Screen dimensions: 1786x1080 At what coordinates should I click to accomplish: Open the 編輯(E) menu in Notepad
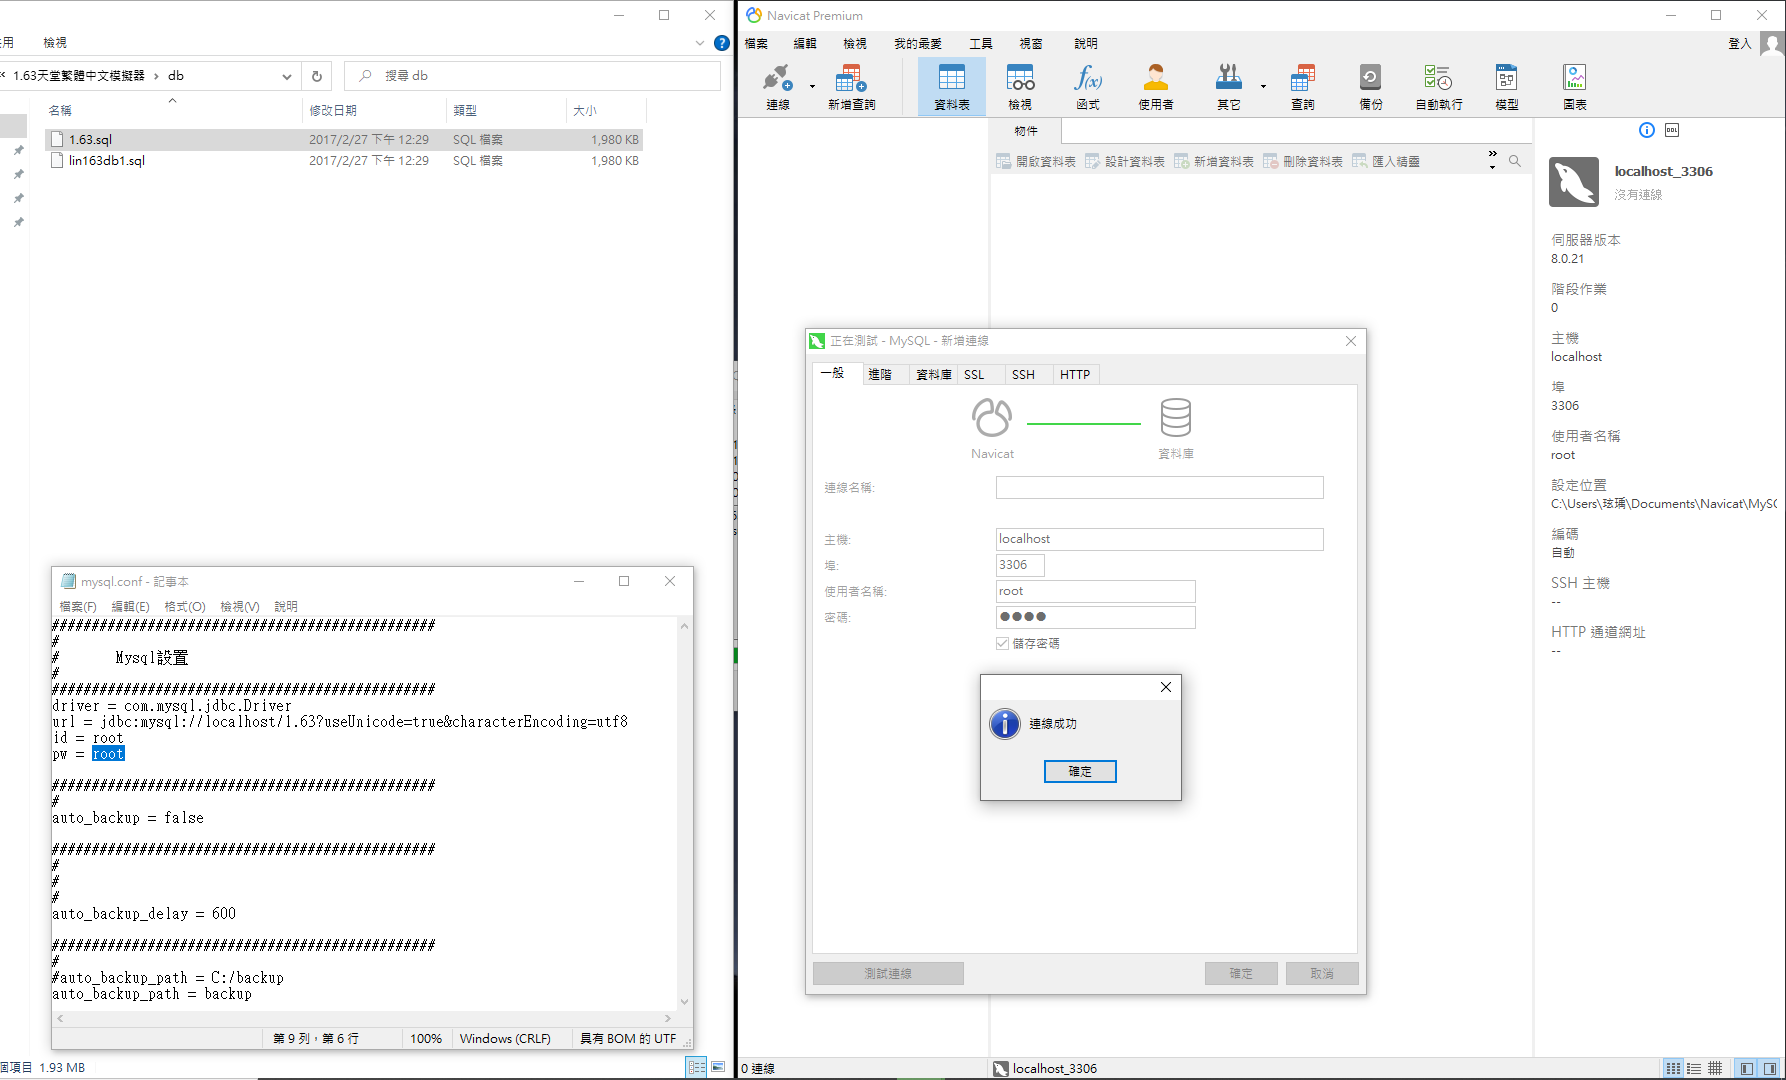(130, 606)
